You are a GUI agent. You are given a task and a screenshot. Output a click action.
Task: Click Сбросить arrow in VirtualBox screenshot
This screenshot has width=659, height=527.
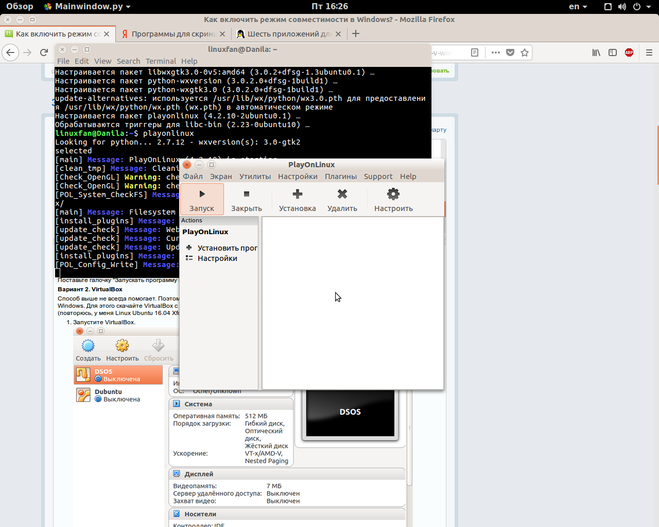(158, 346)
